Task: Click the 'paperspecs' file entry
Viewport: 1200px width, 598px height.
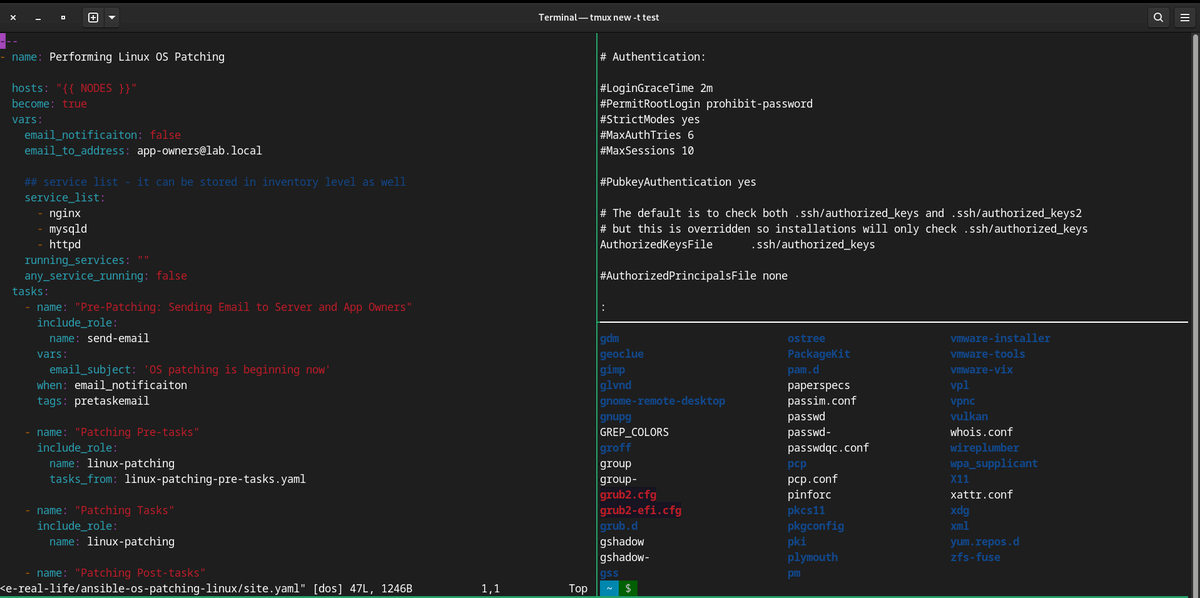Action: pos(819,385)
